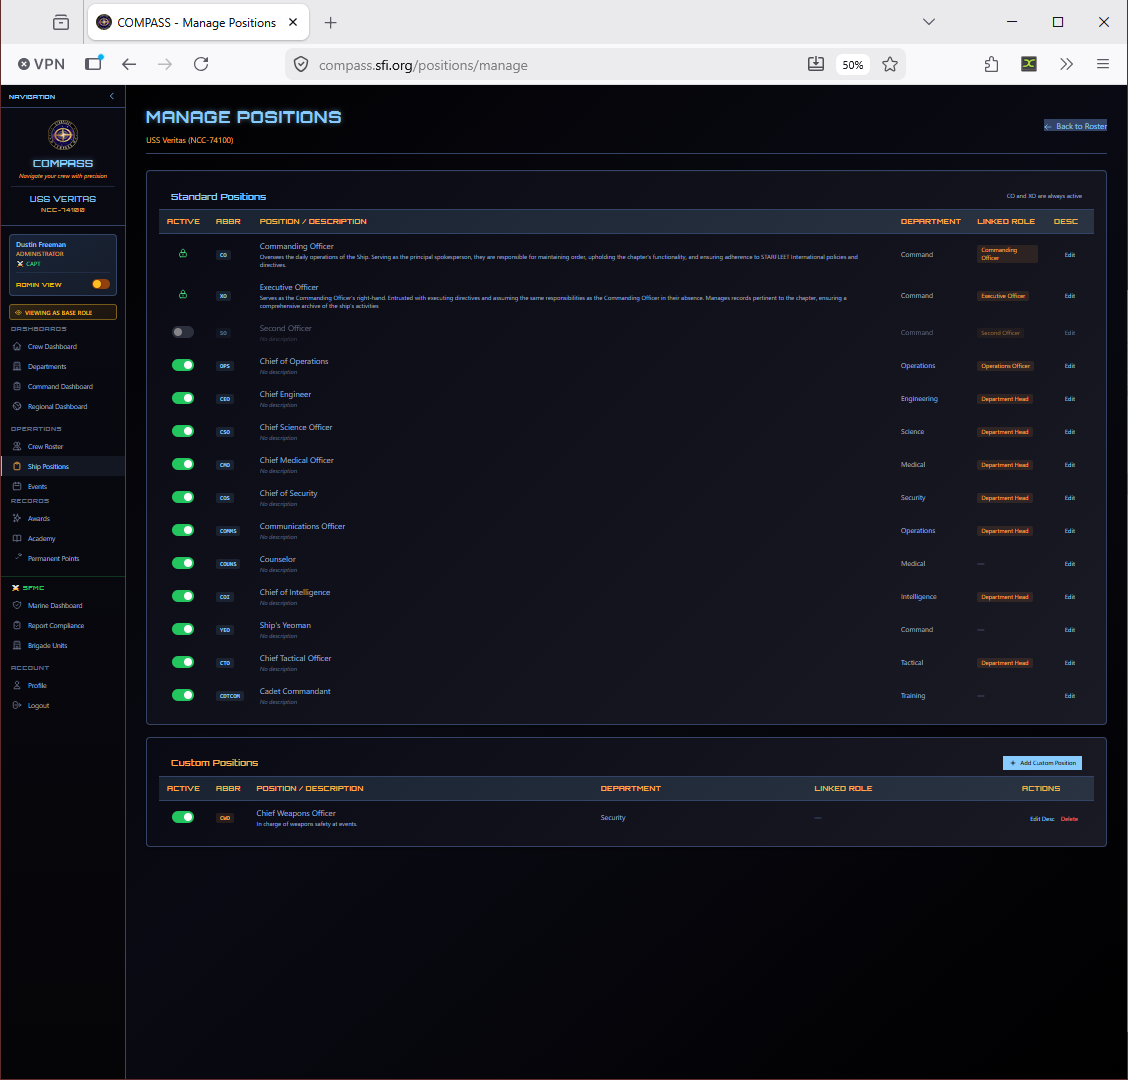This screenshot has width=1128, height=1080.
Task: Open the Crew Roster page
Action: point(45,446)
